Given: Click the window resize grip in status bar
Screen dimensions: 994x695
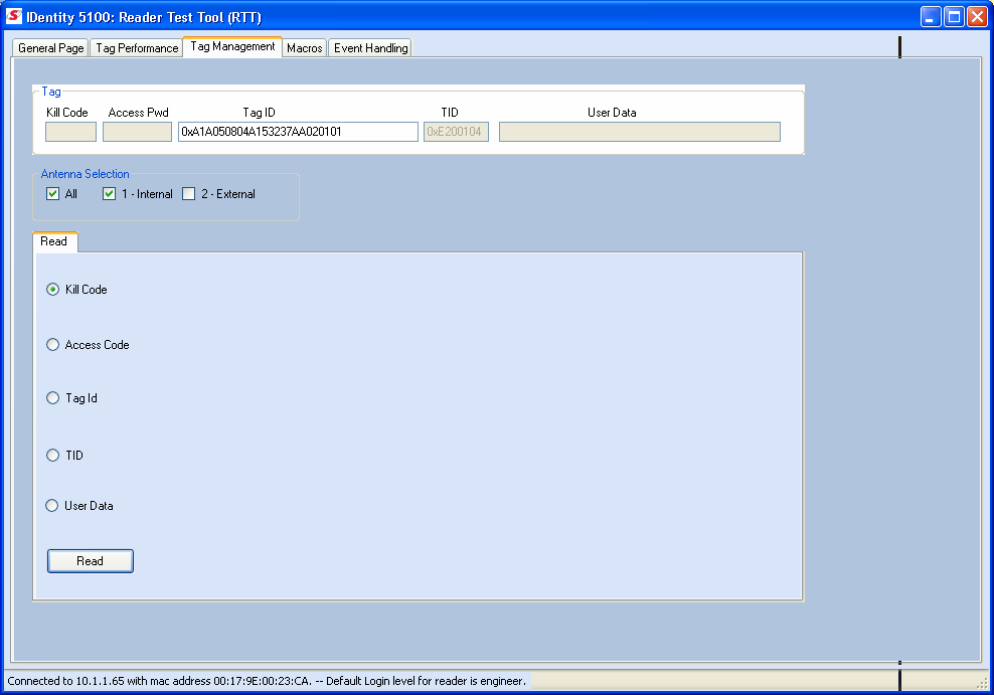Looking at the screenshot, I should (982, 683).
